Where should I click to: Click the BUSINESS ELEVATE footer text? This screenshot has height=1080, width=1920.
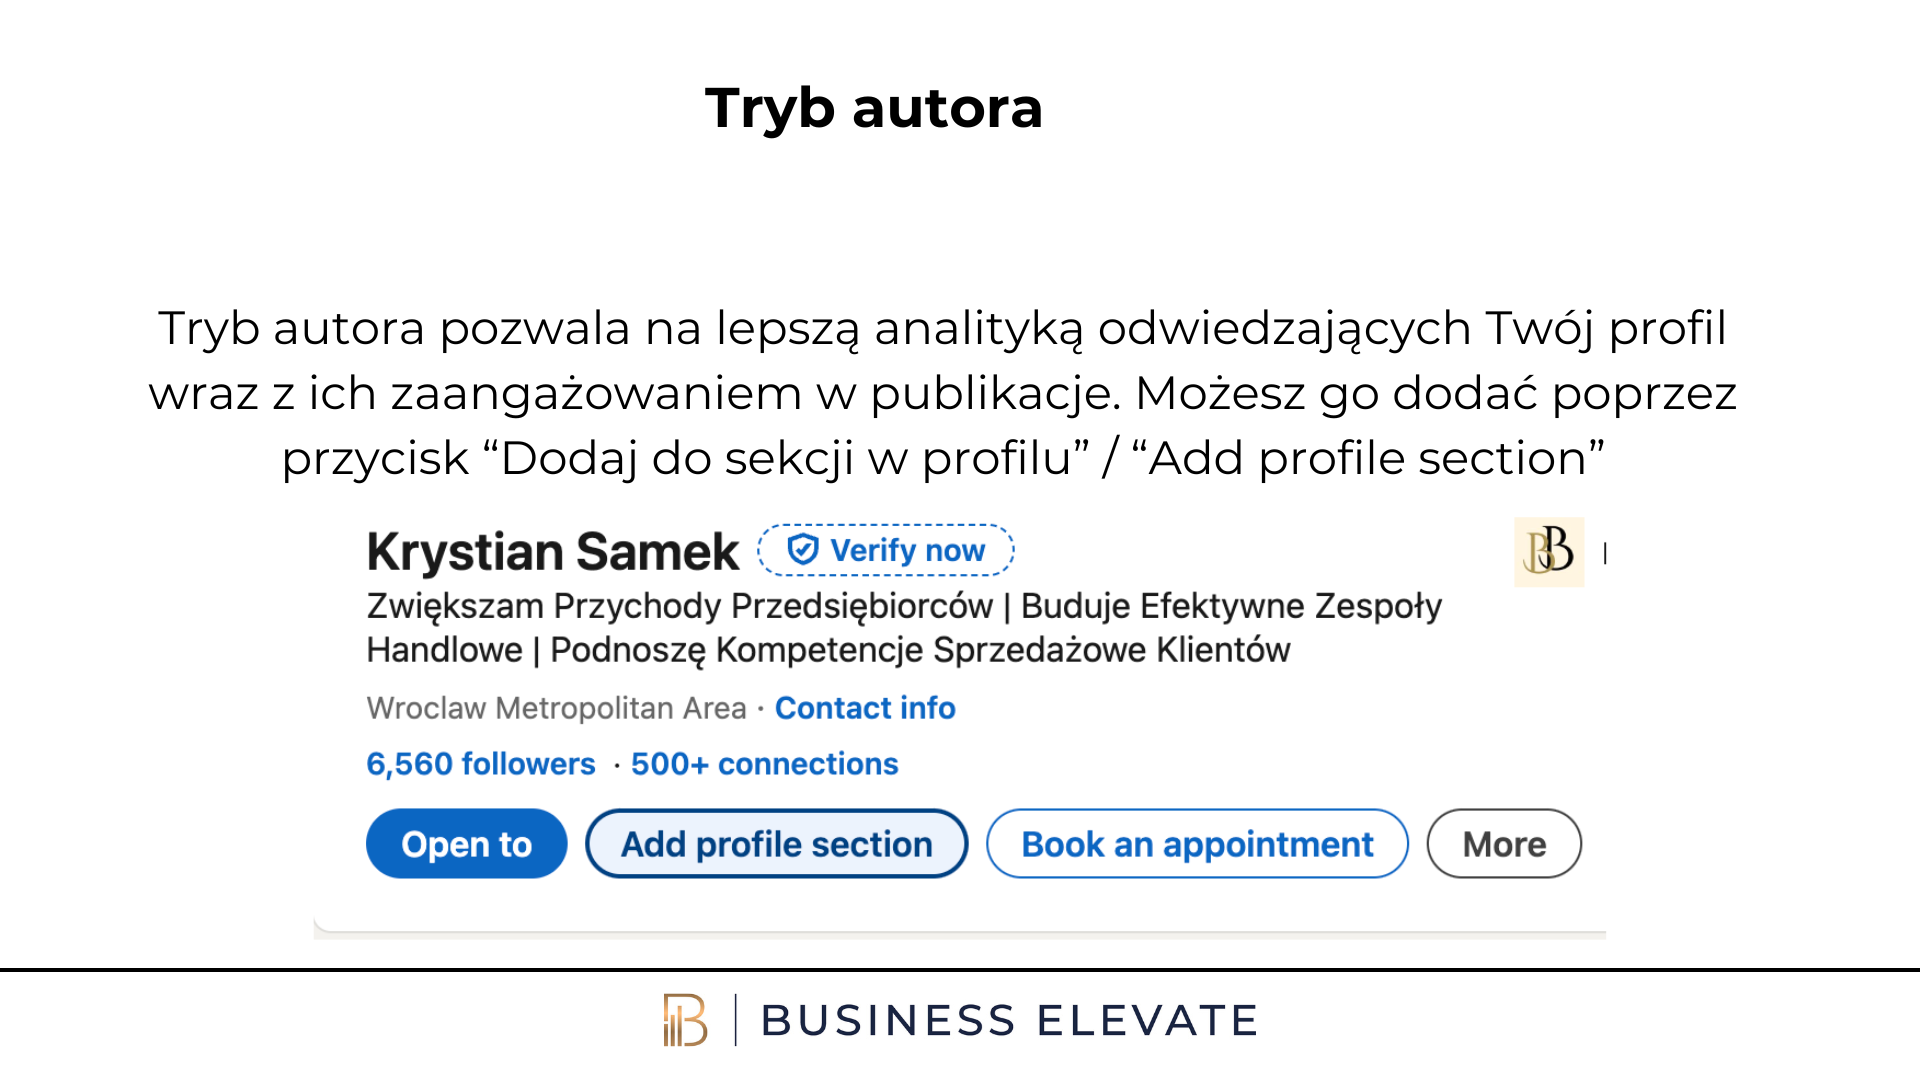[x=1009, y=1021]
